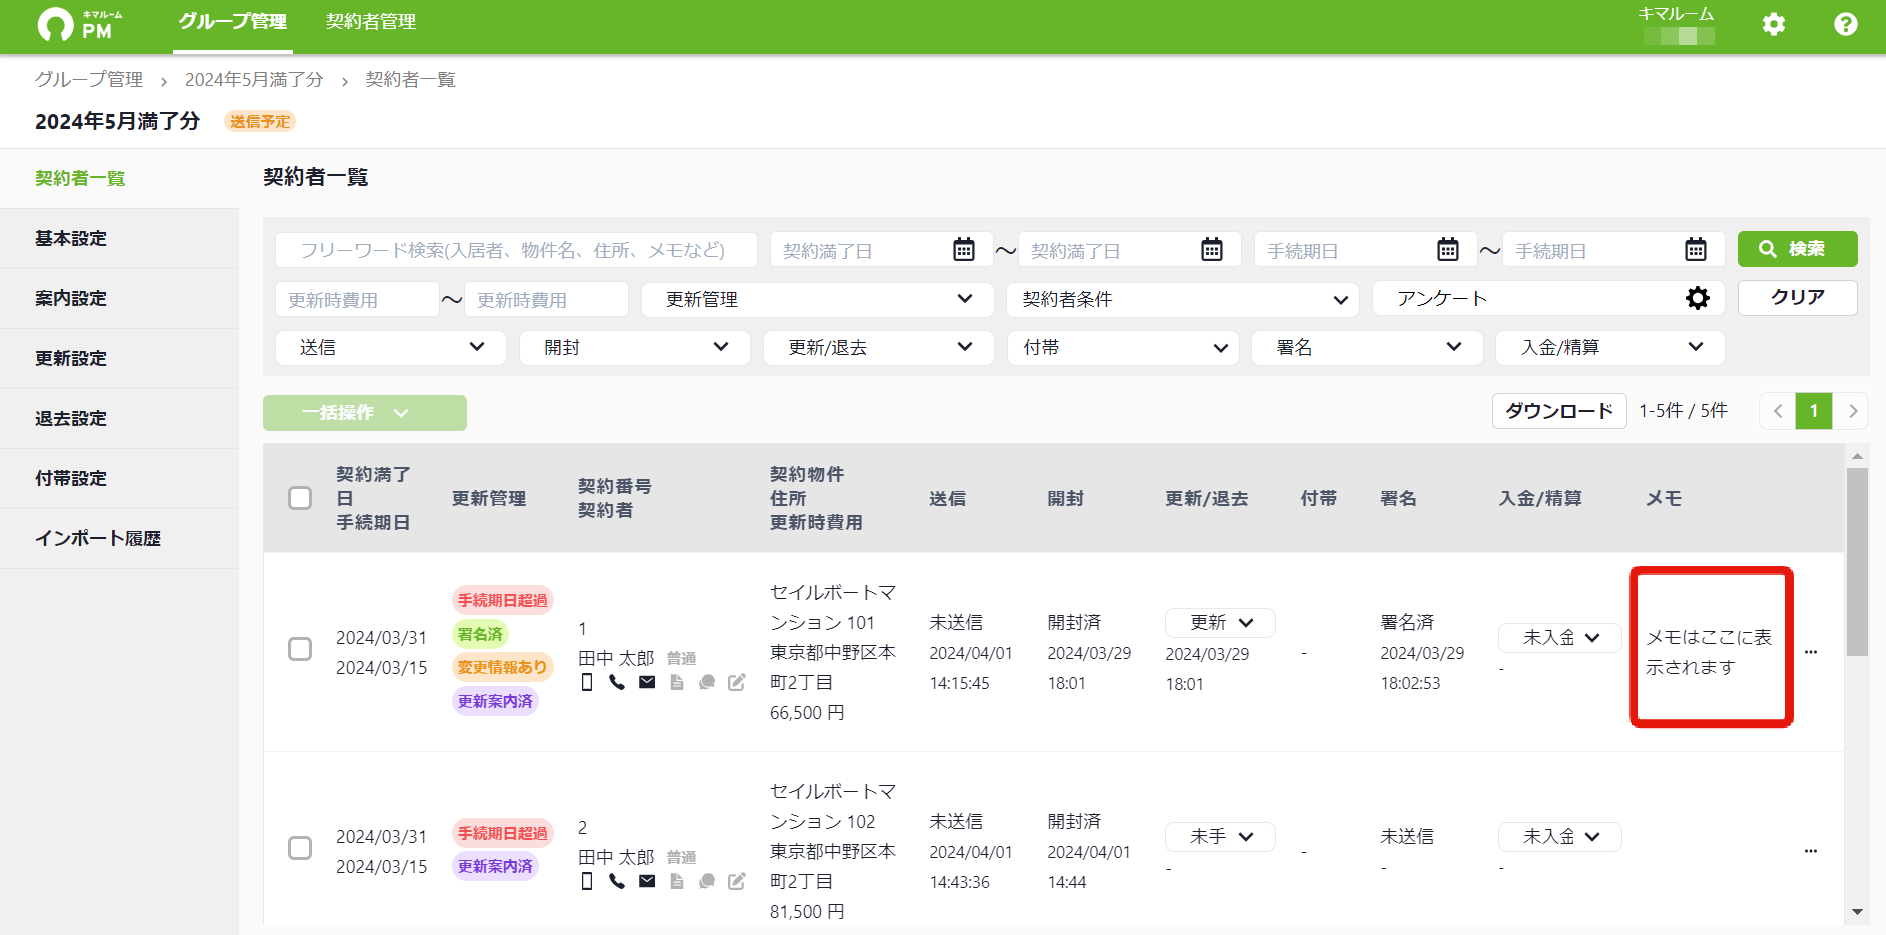Click the アンケート gear settings icon
Screen dimensions: 1886x935
pos(1698,298)
